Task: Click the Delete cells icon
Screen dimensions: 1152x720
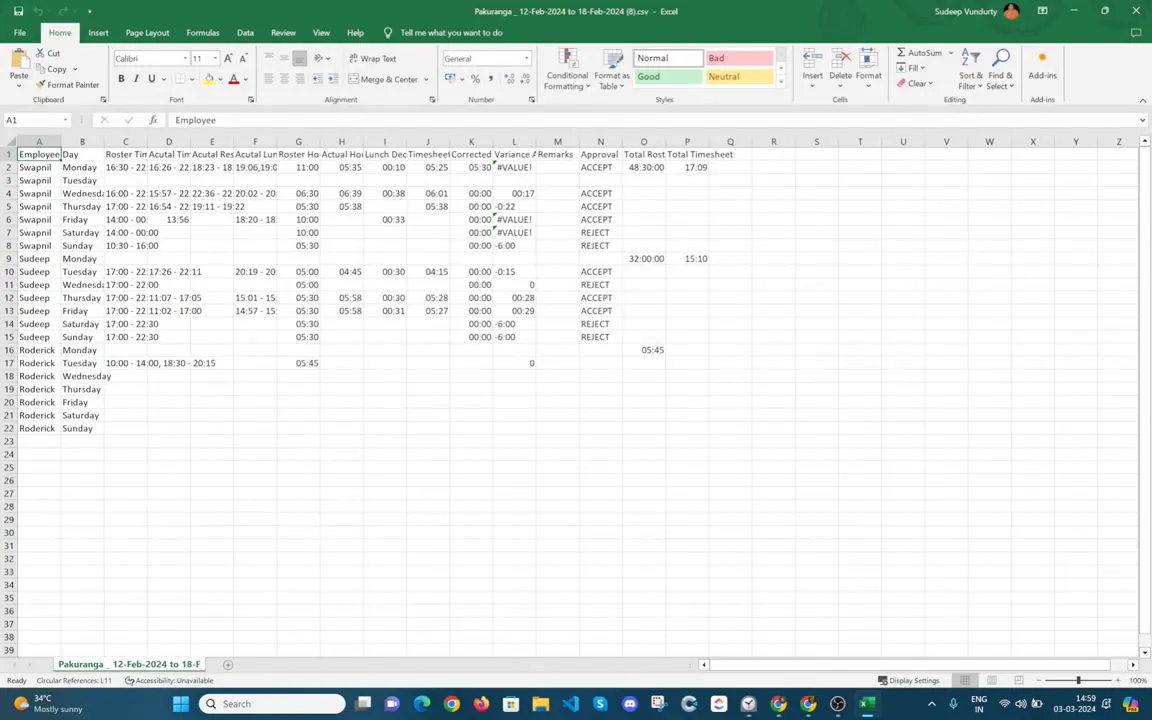Action: click(840, 59)
